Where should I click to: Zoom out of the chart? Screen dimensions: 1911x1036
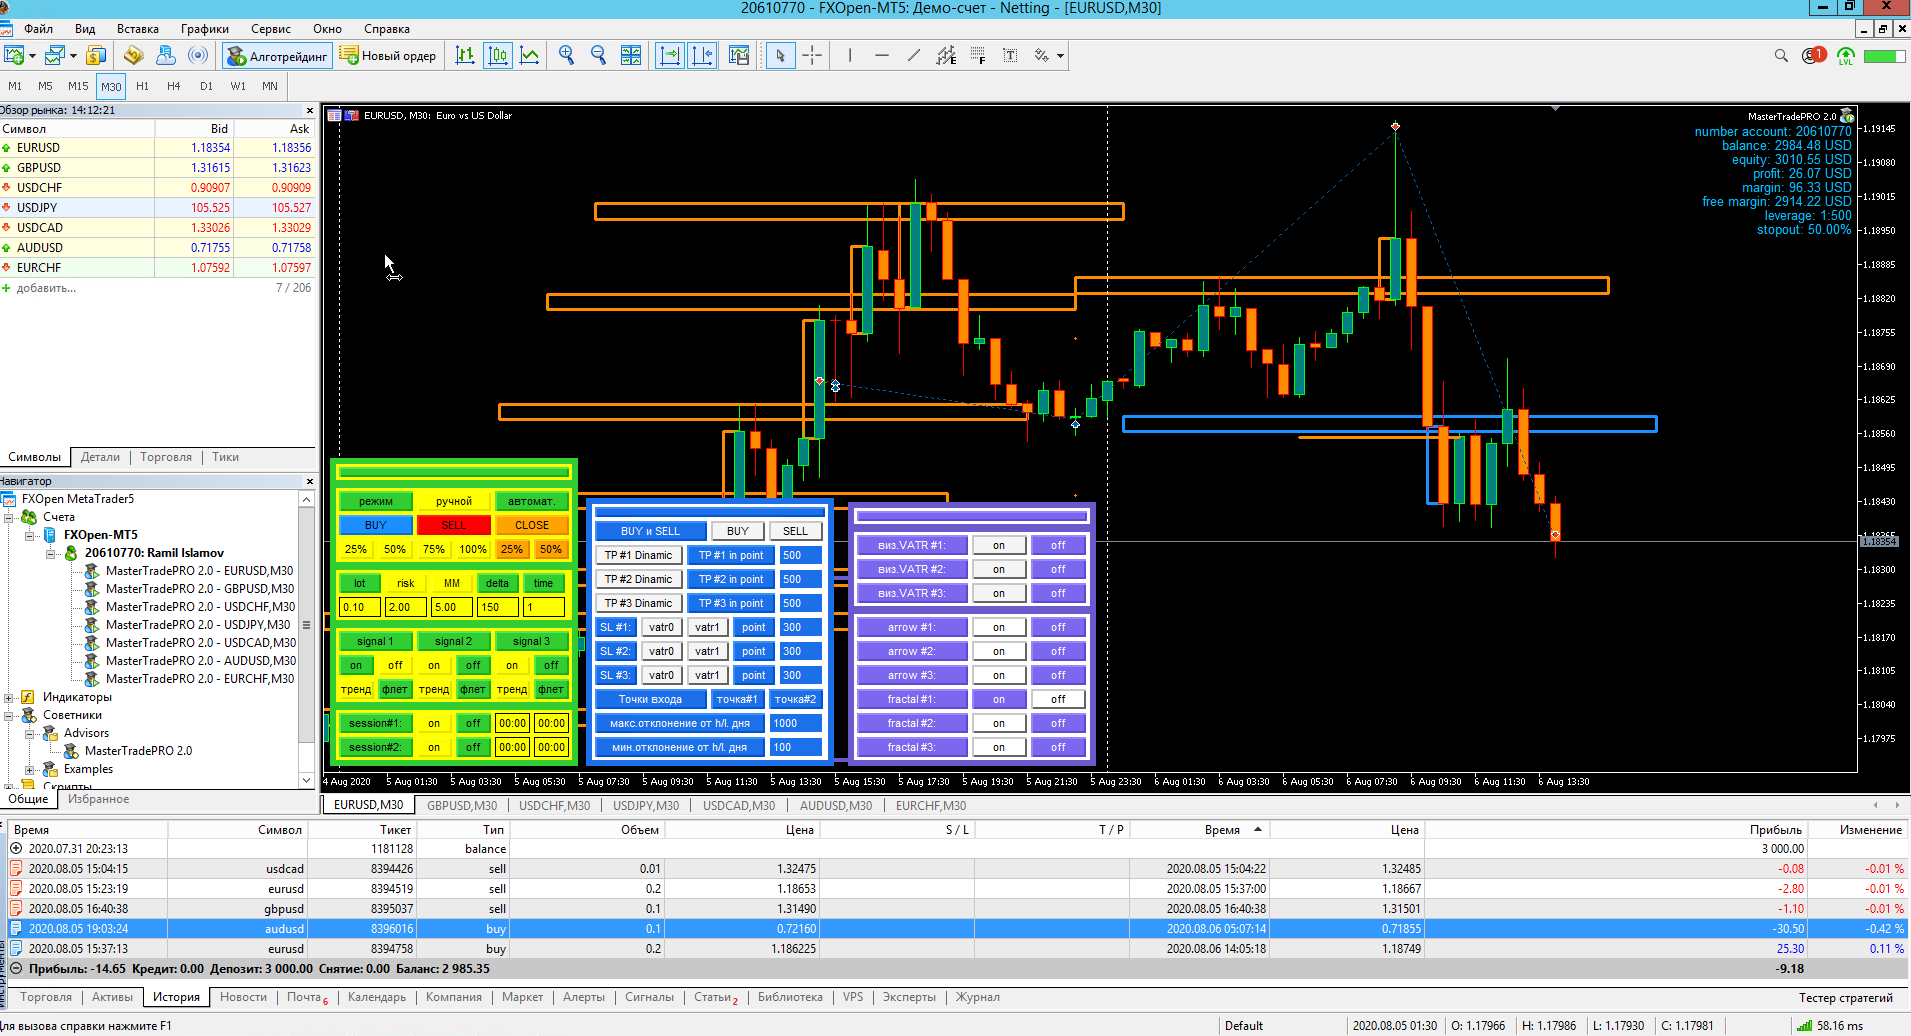click(598, 55)
